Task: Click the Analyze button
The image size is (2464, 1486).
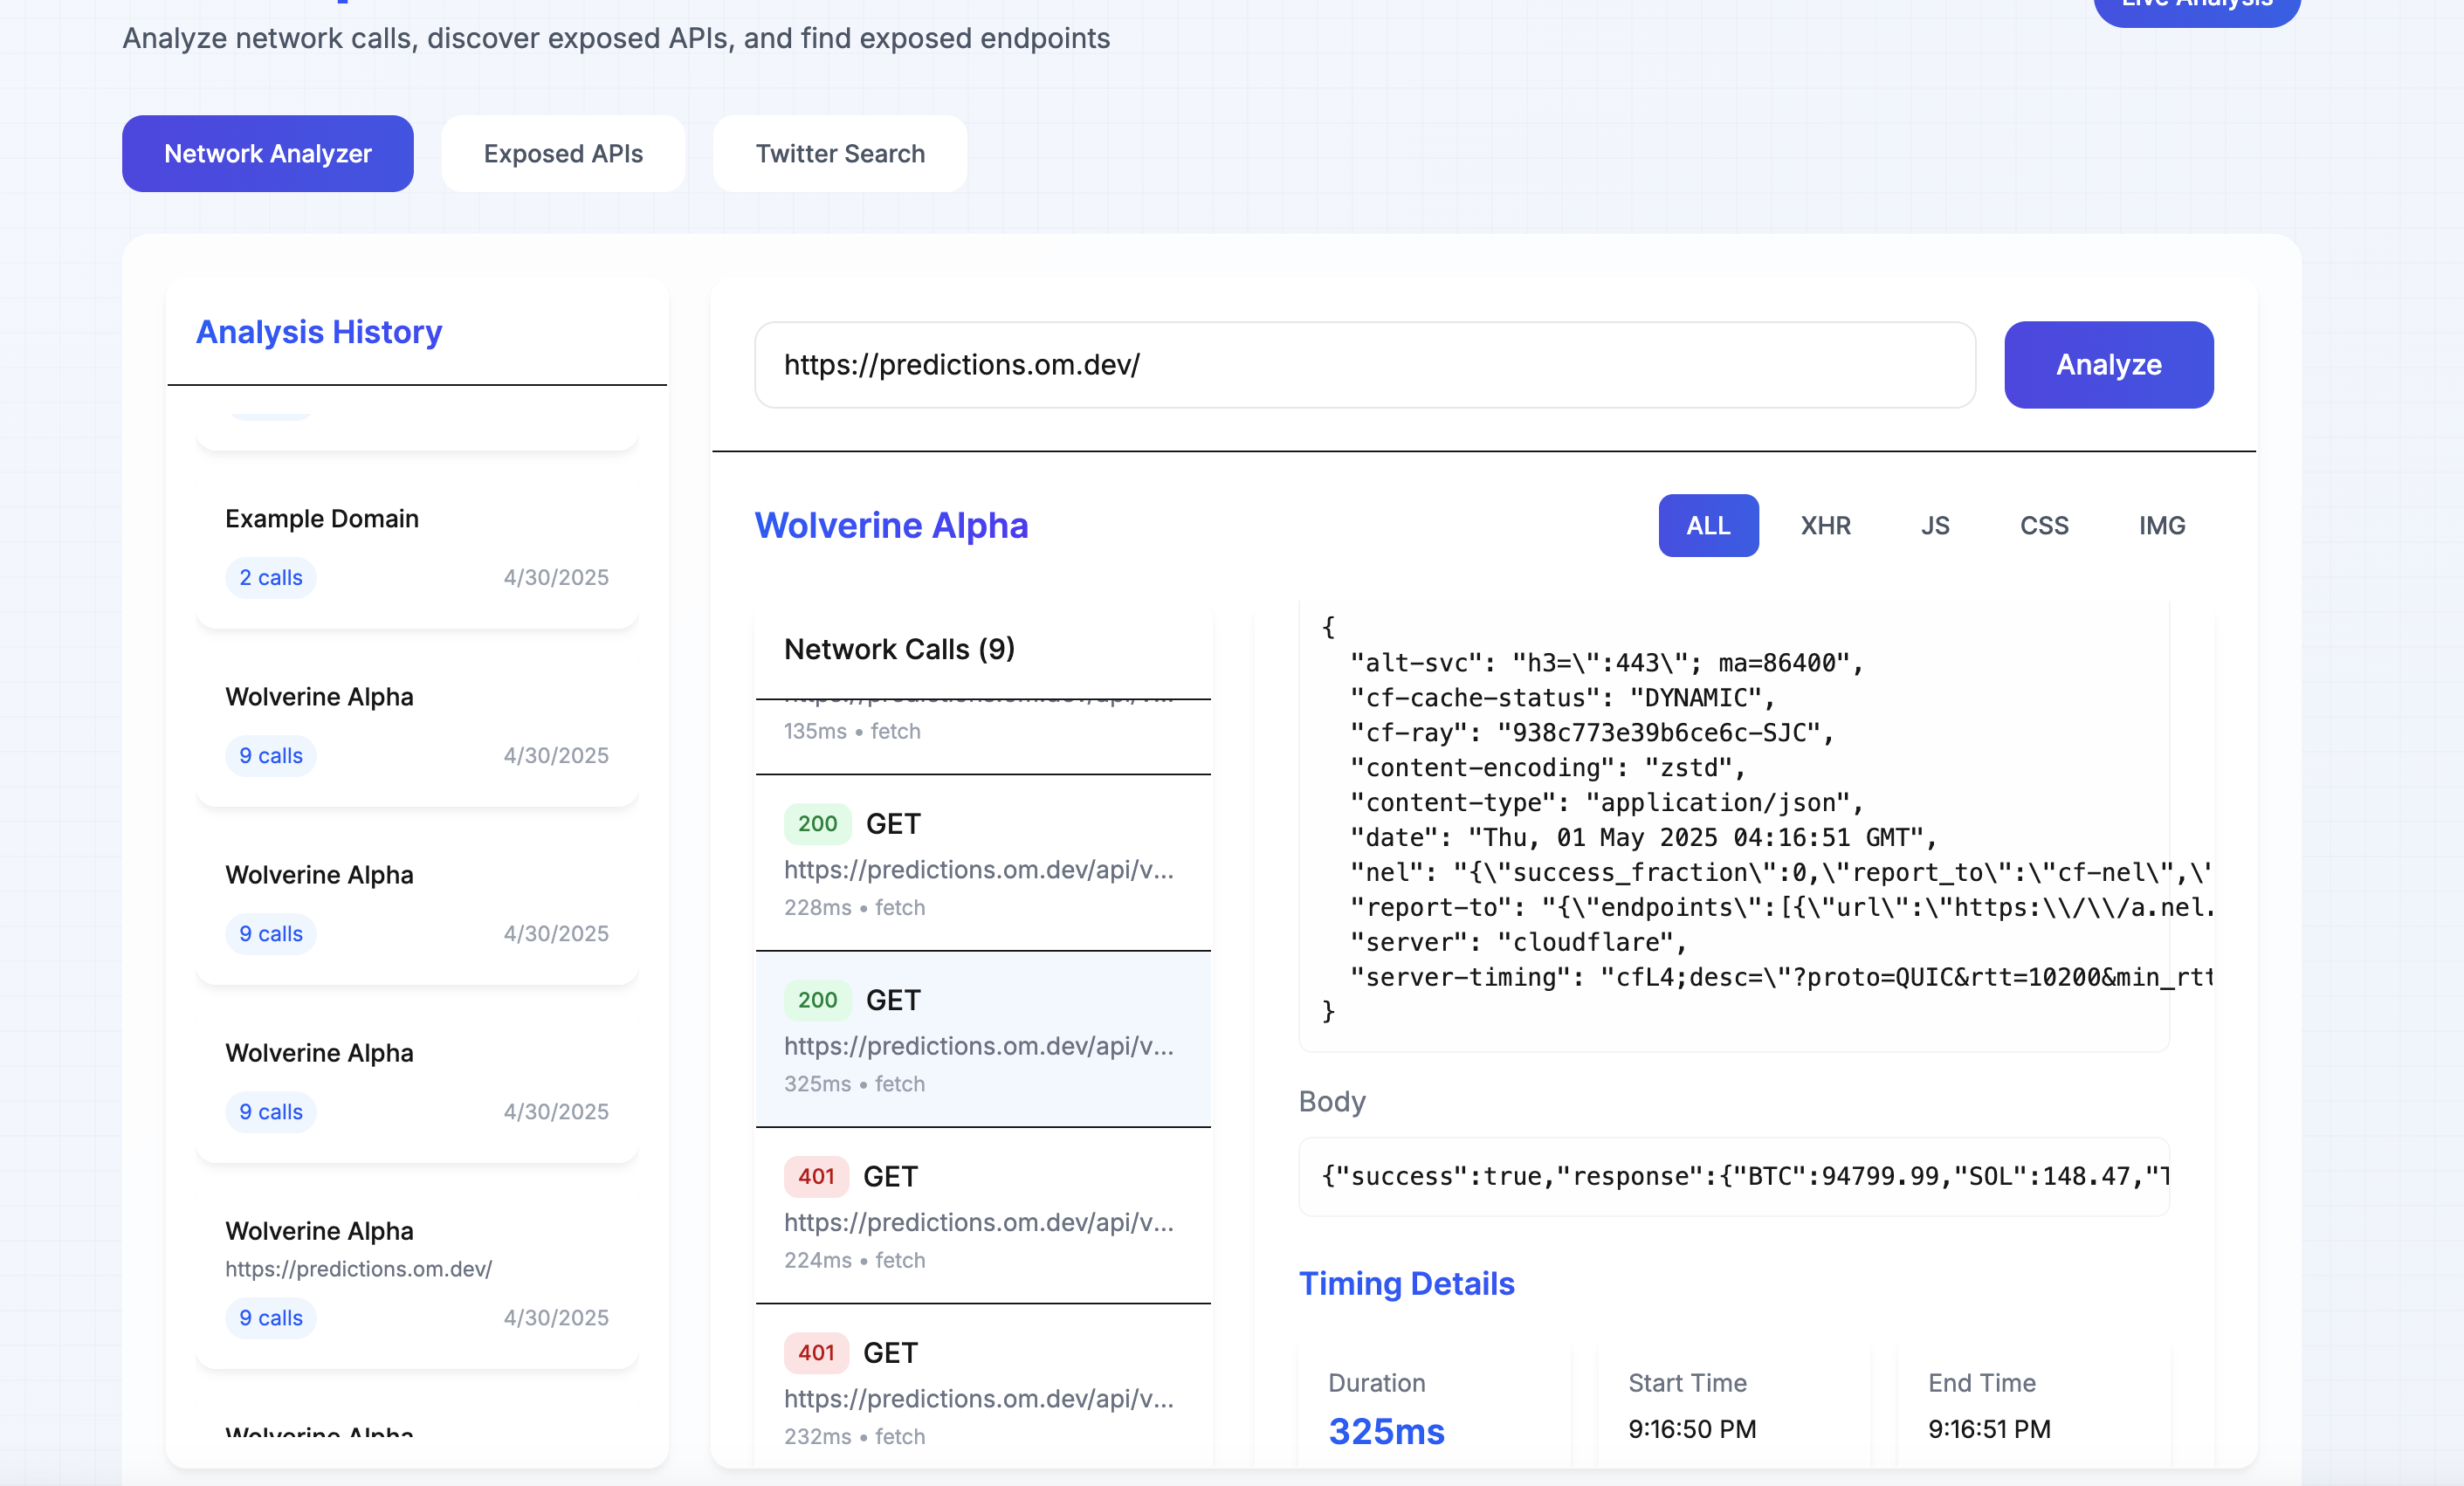Action: click(2108, 364)
